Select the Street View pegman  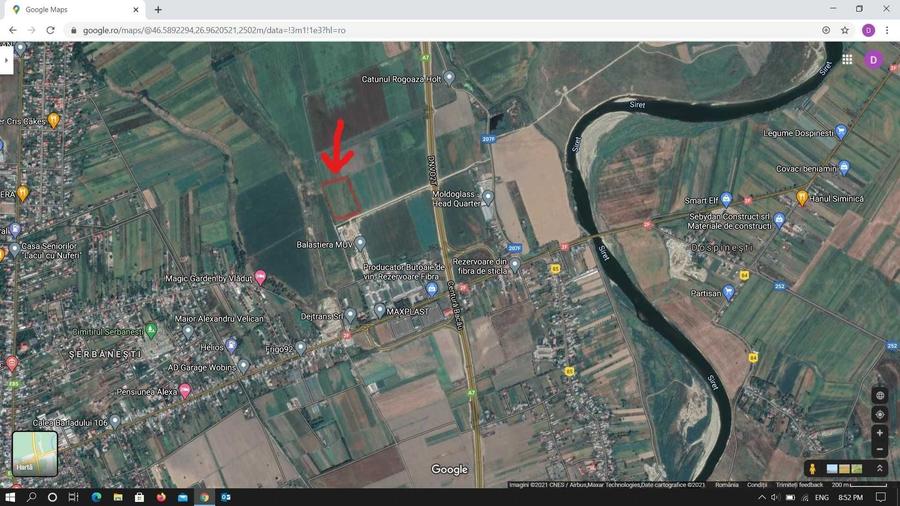pyautogui.click(x=813, y=469)
